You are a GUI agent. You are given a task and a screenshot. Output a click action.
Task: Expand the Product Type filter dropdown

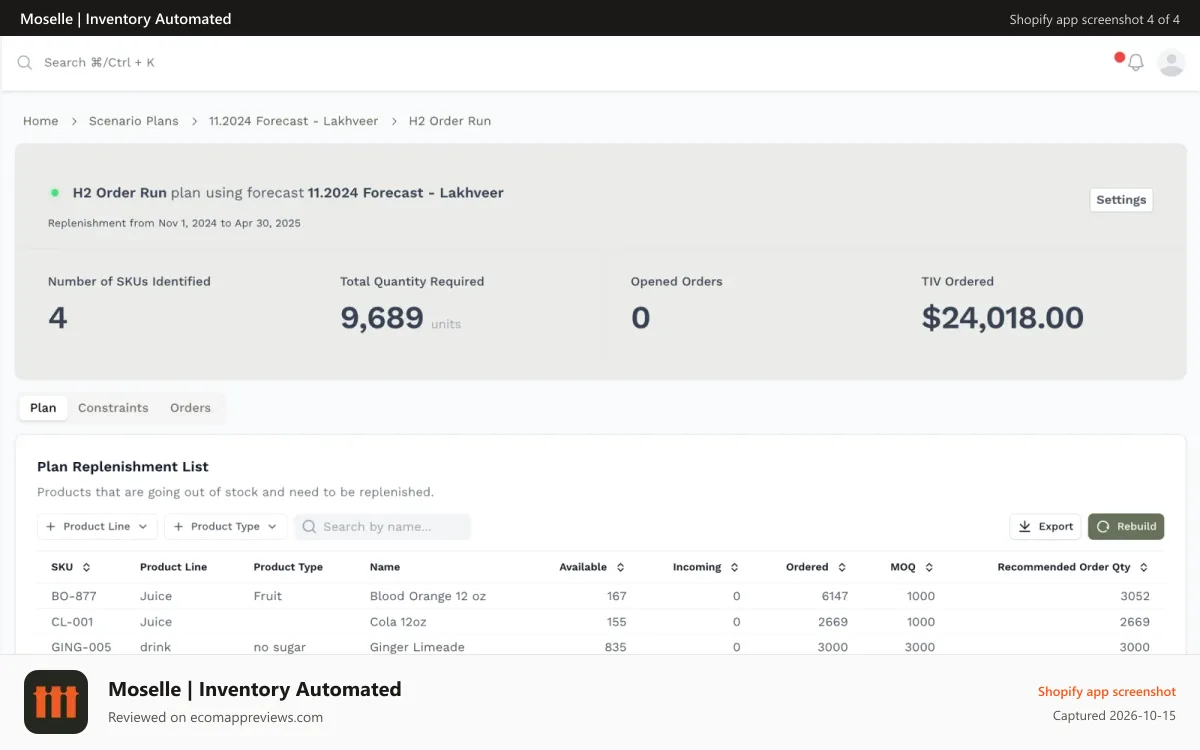(226, 526)
